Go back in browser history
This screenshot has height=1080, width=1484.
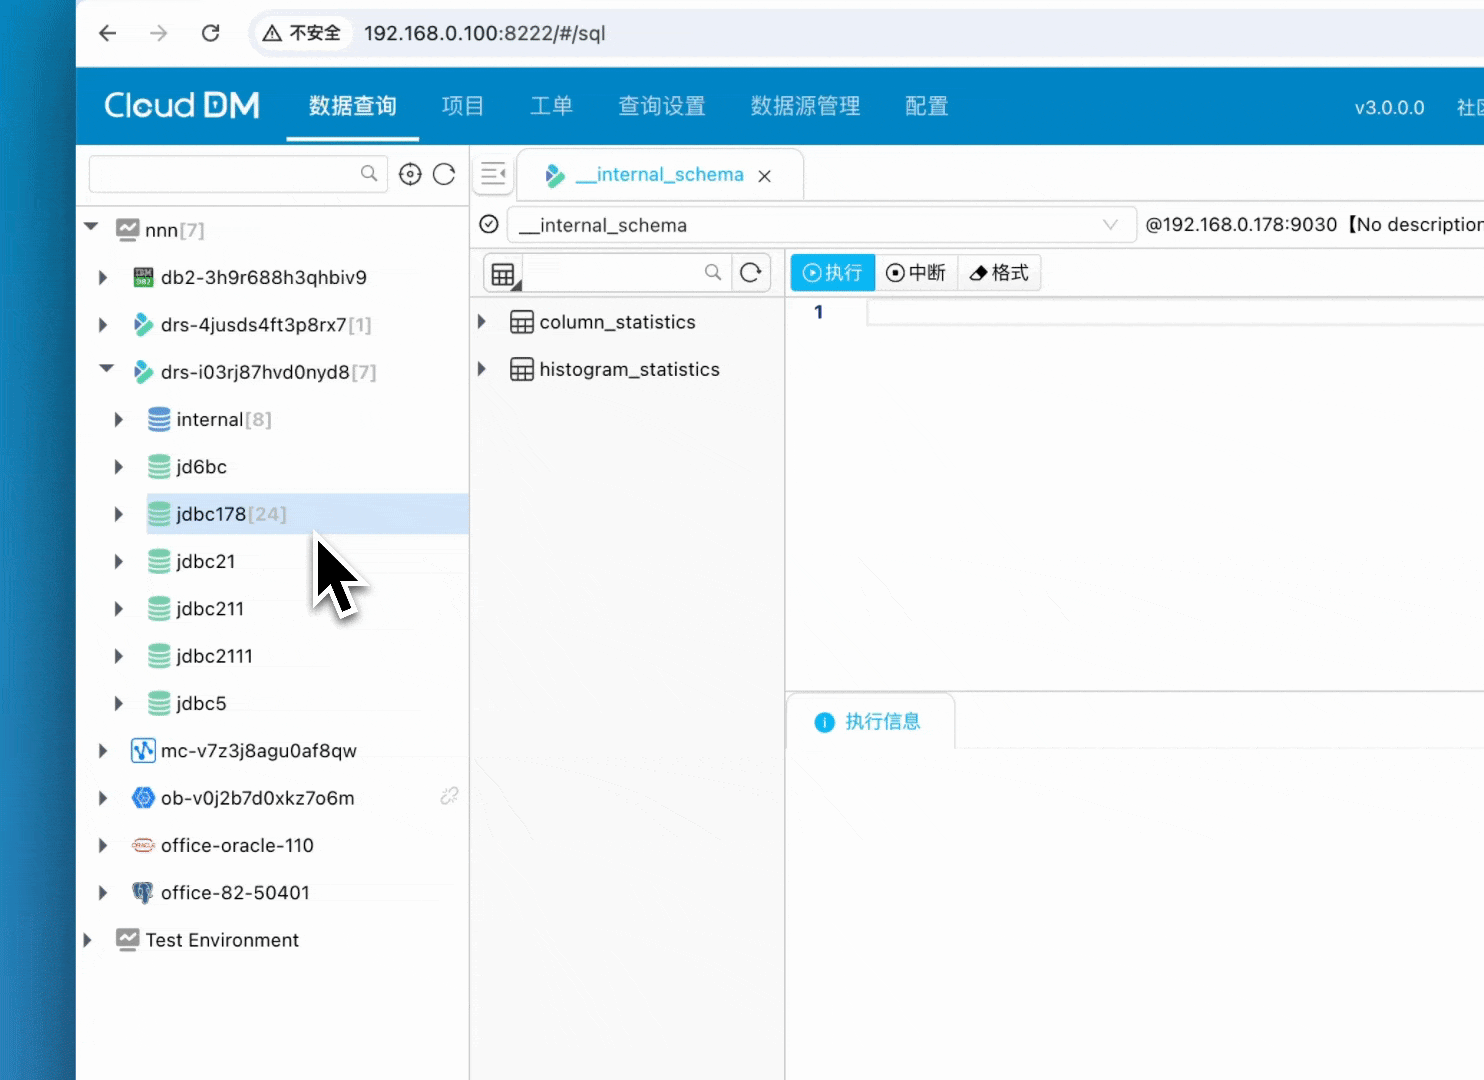pyautogui.click(x=108, y=33)
